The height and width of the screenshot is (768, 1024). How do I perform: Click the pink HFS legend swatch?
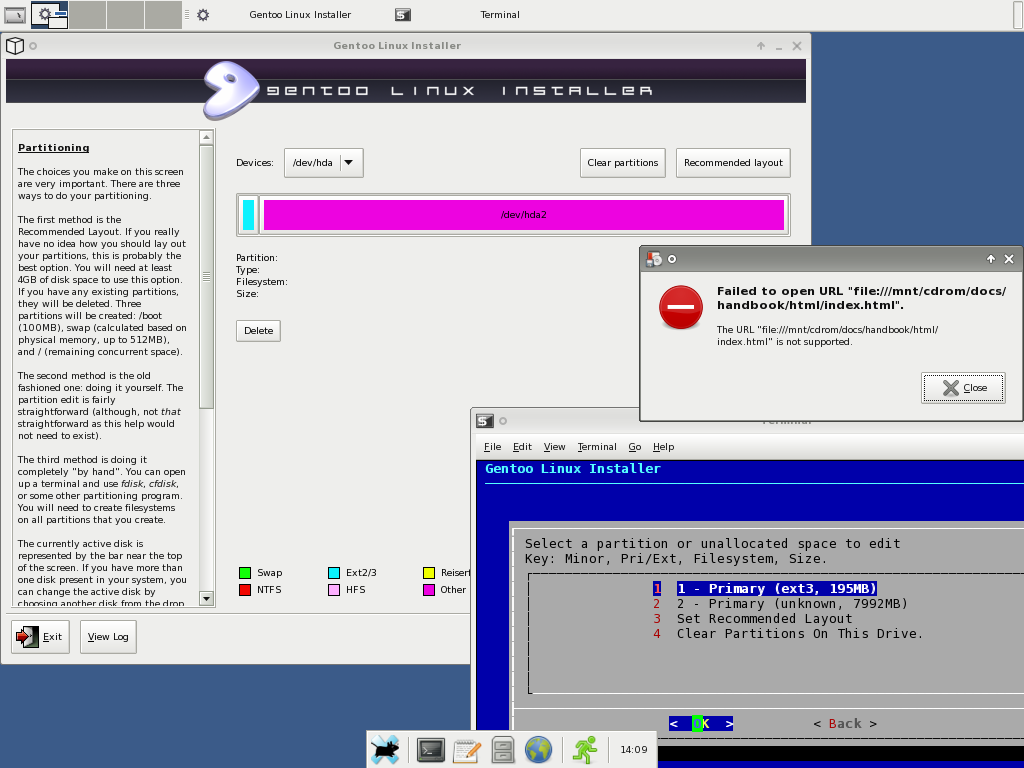pyautogui.click(x=334, y=590)
